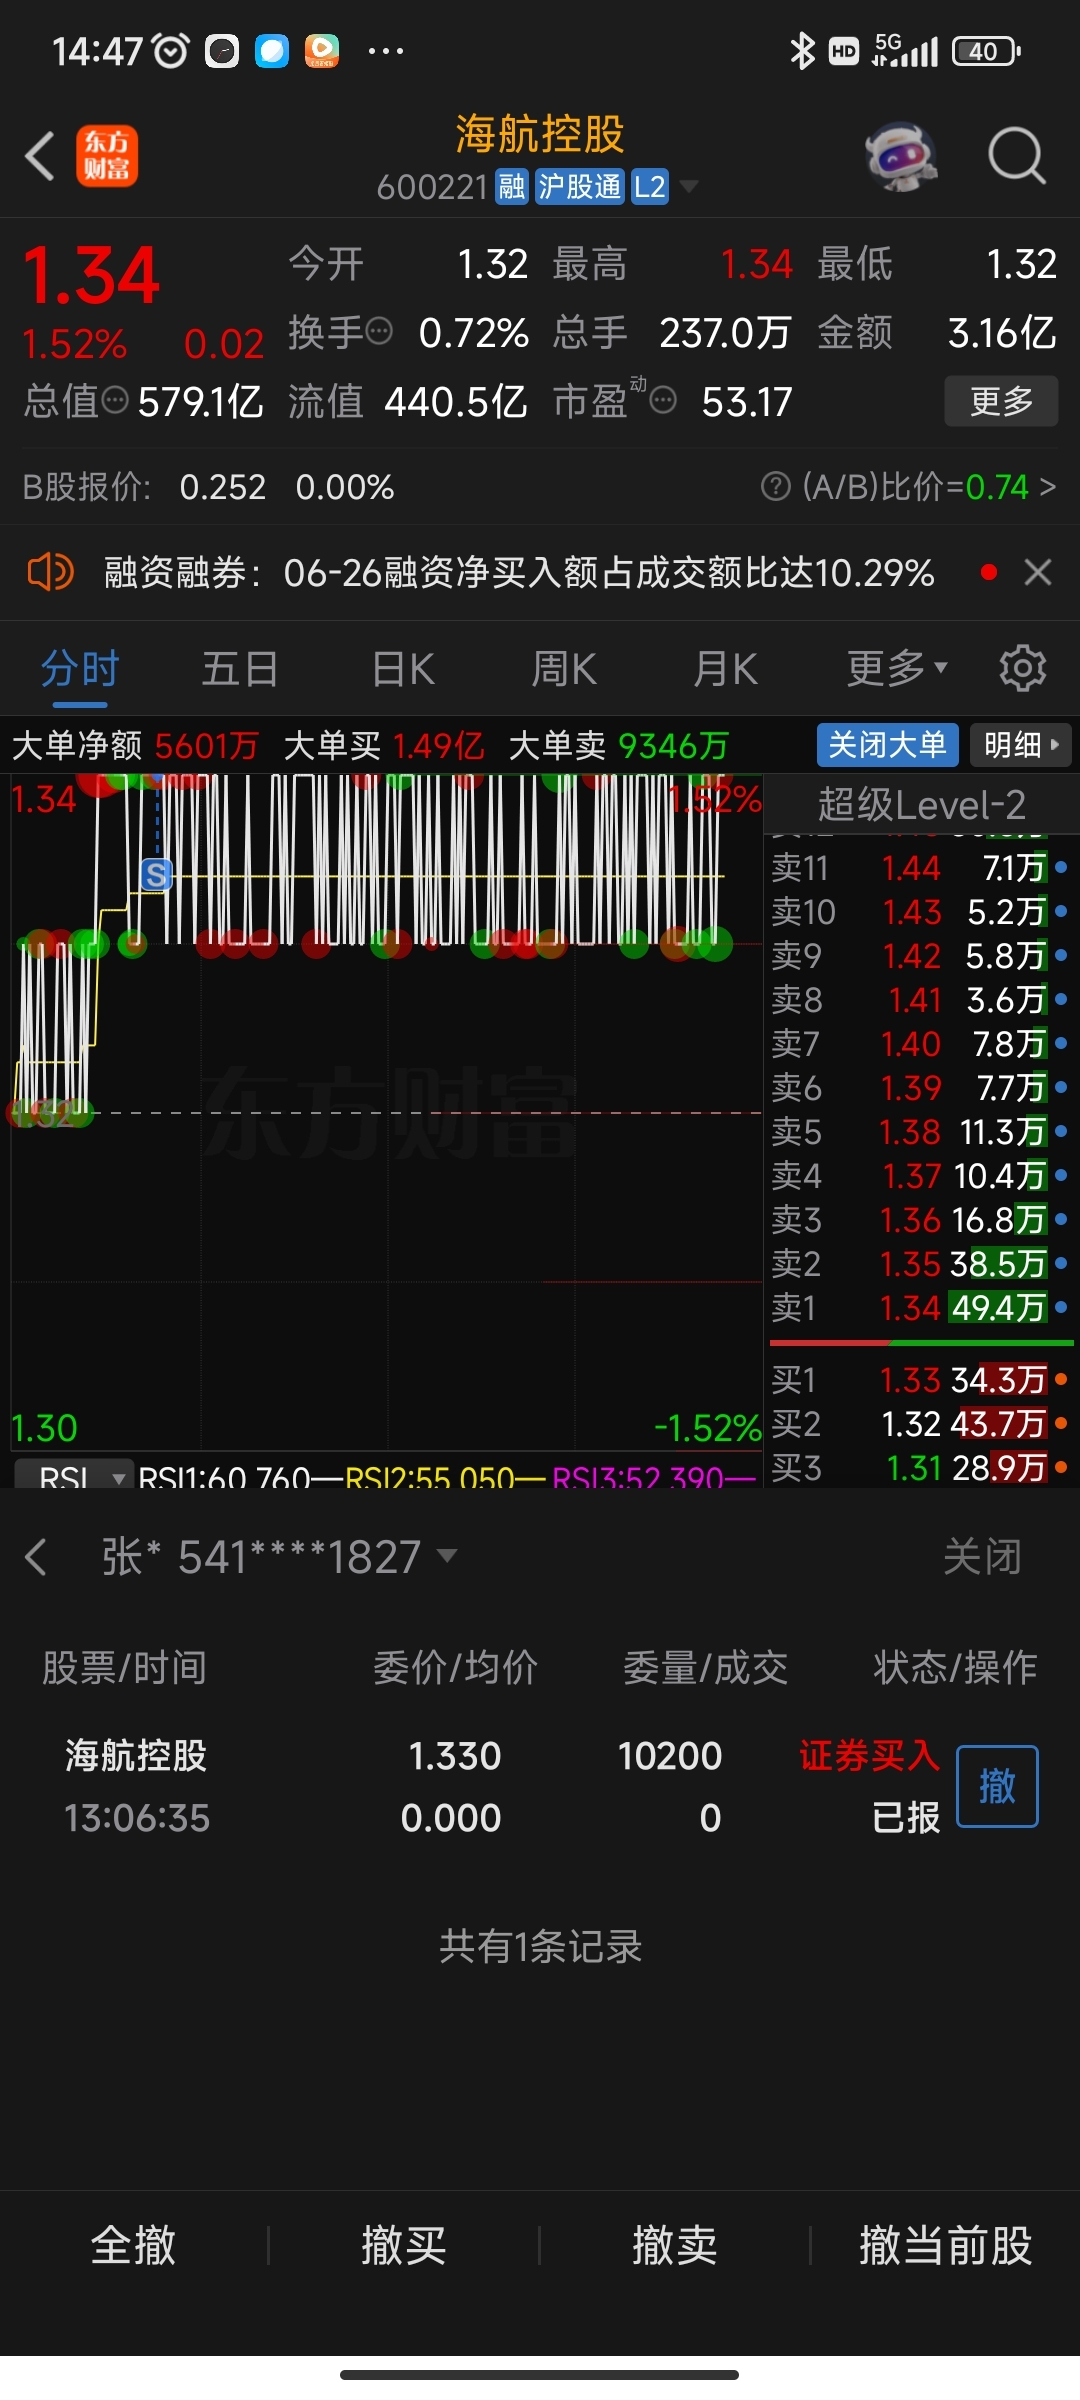The height and width of the screenshot is (2400, 1080).
Task: Tap the orange speaker announcement icon
Action: pyautogui.click(x=50, y=573)
